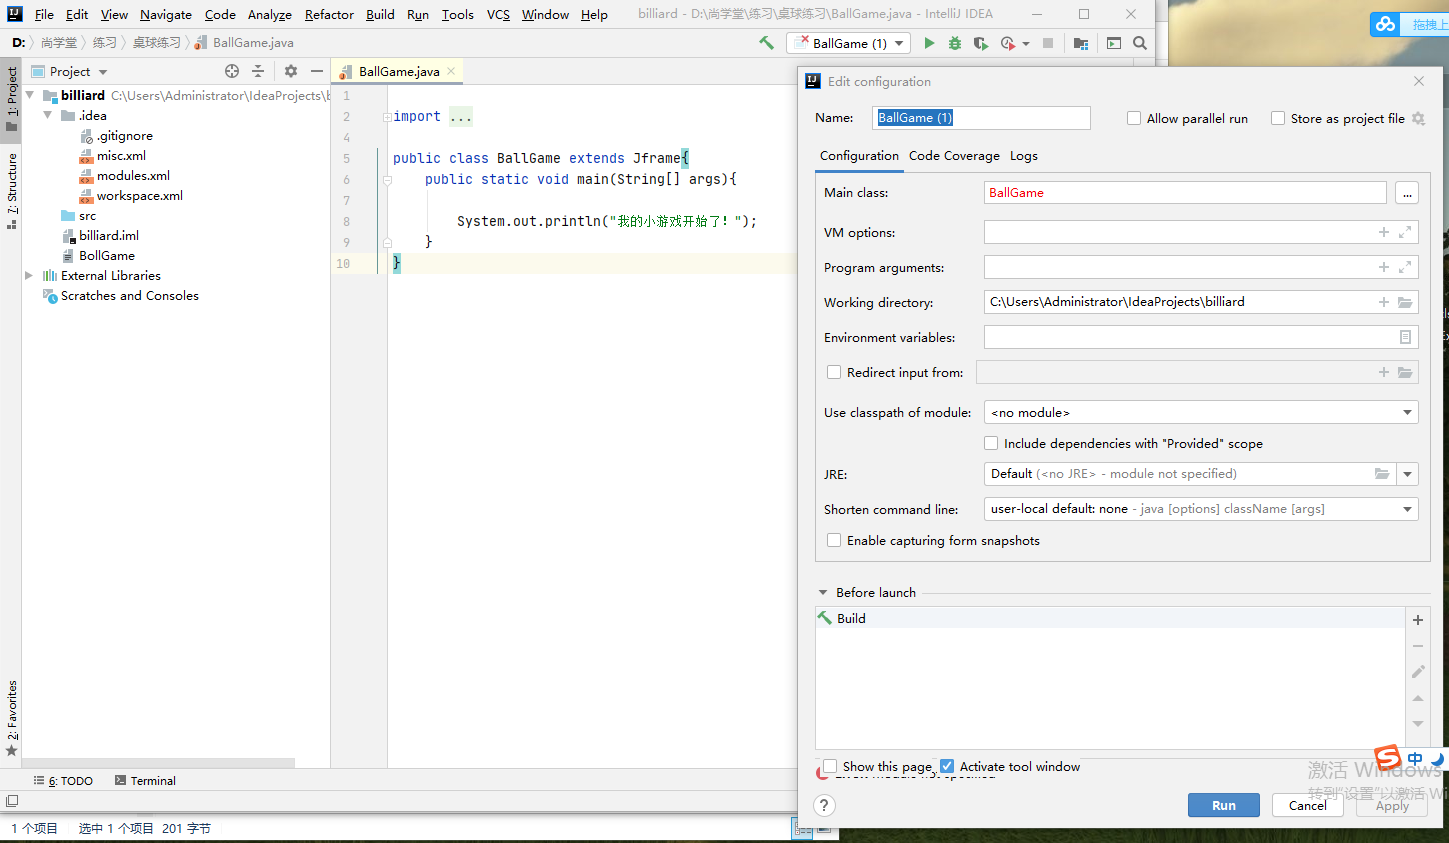The image size is (1449, 843).
Task: Click the store as project file gear icon
Action: point(1418,118)
